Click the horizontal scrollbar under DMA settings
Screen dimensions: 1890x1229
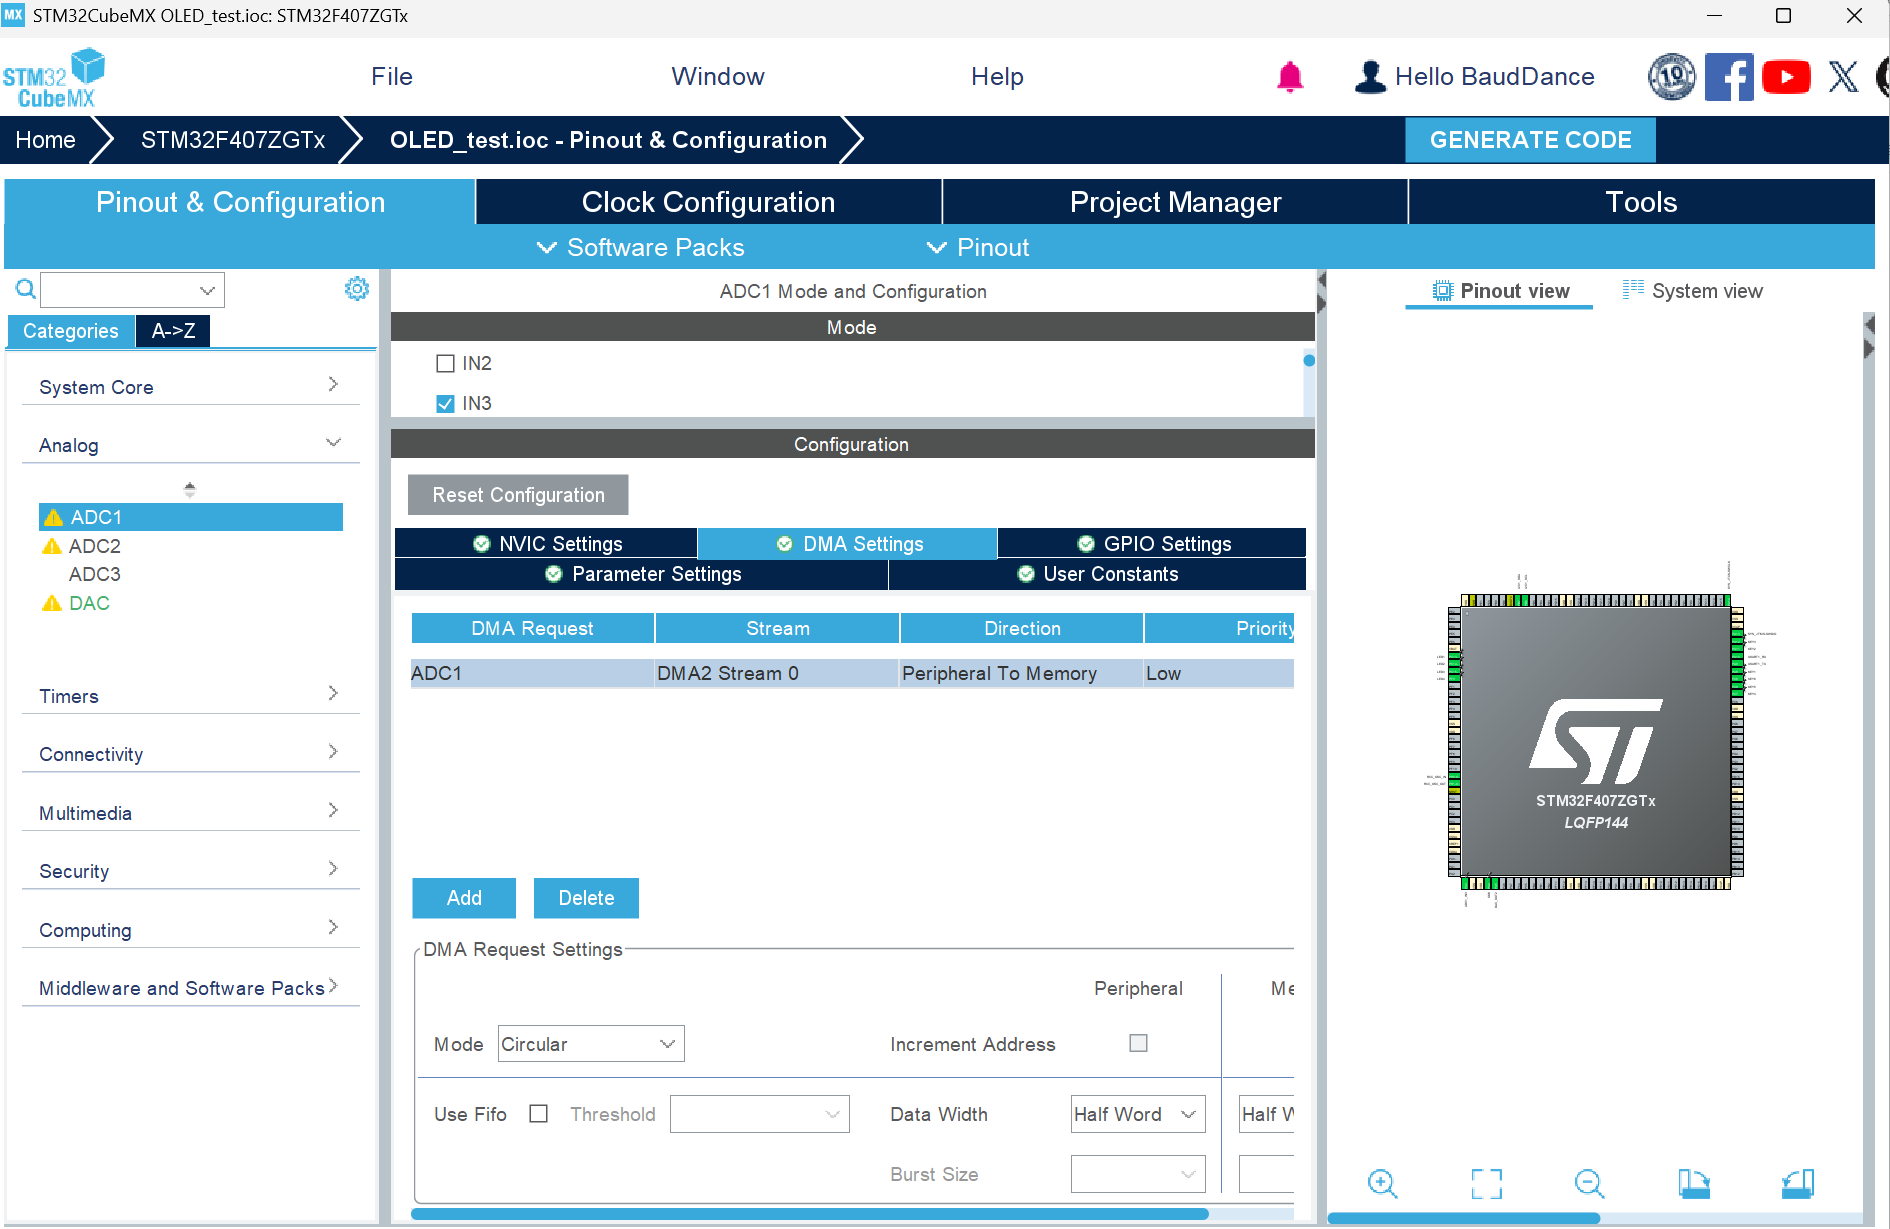(x=809, y=1214)
